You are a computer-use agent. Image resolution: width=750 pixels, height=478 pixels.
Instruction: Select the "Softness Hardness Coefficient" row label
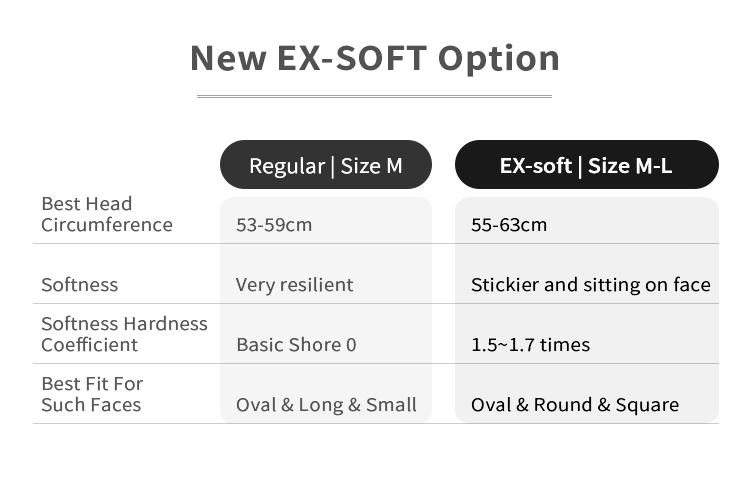[x=124, y=334]
